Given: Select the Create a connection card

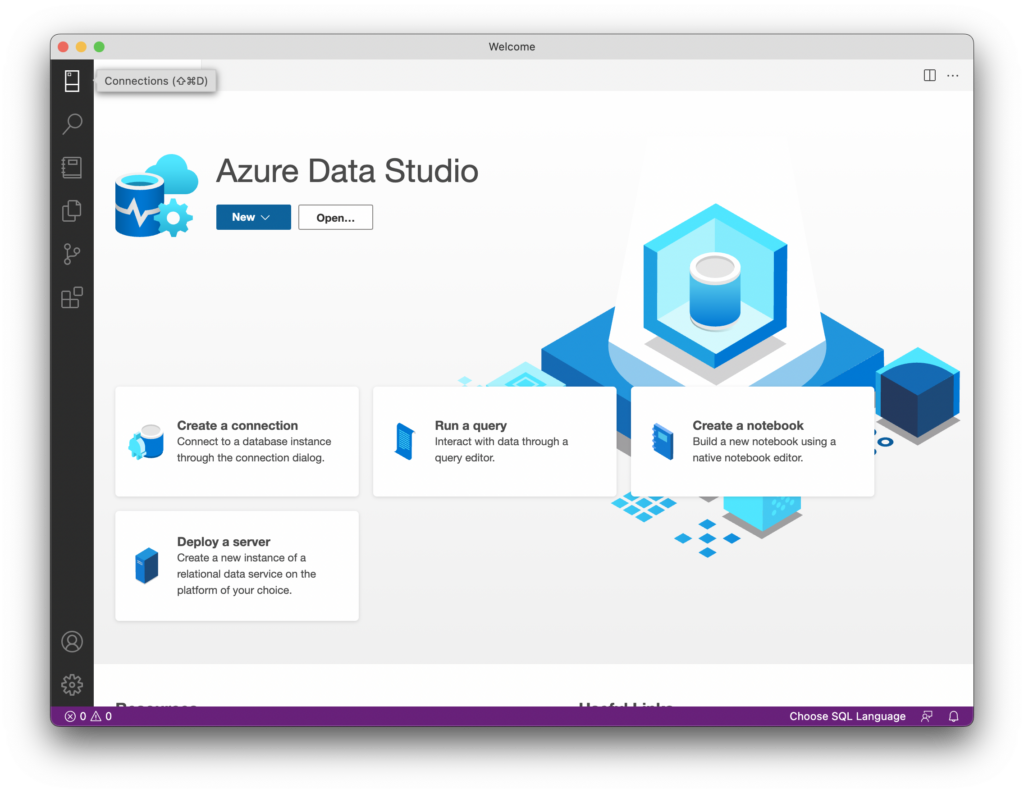Looking at the screenshot, I should pos(237,441).
